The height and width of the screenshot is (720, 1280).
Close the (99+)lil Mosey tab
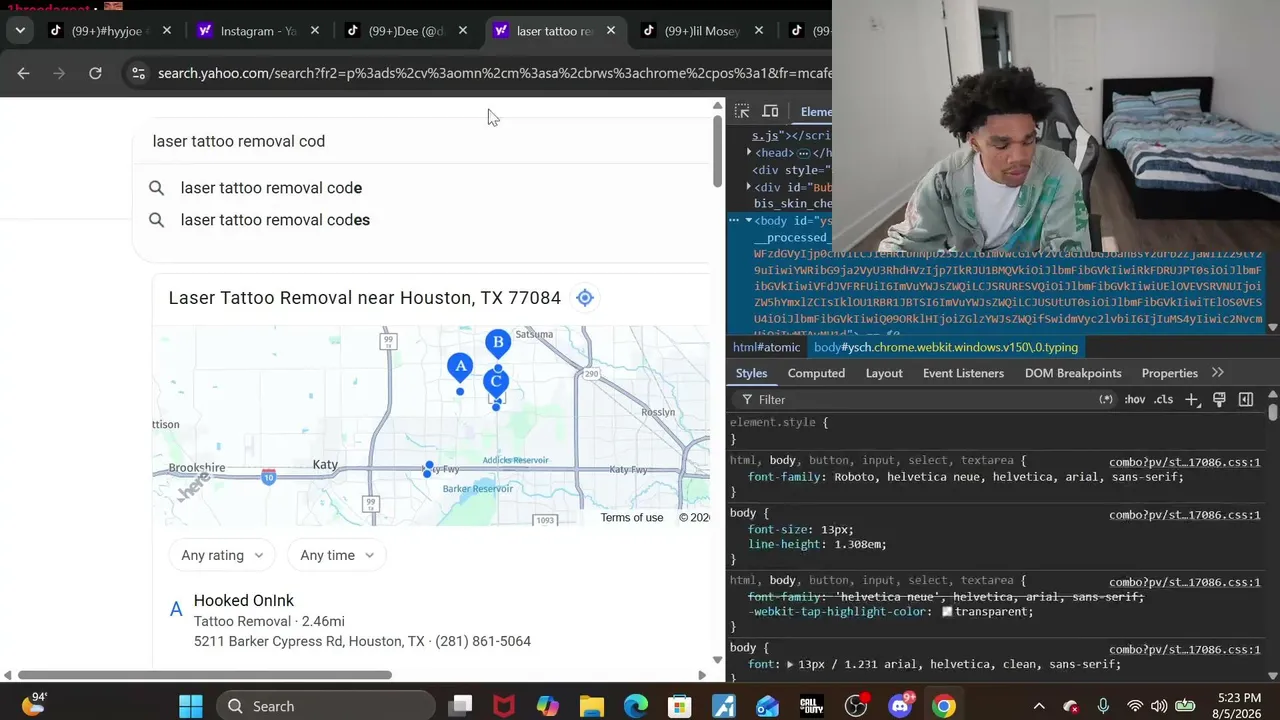(x=759, y=31)
